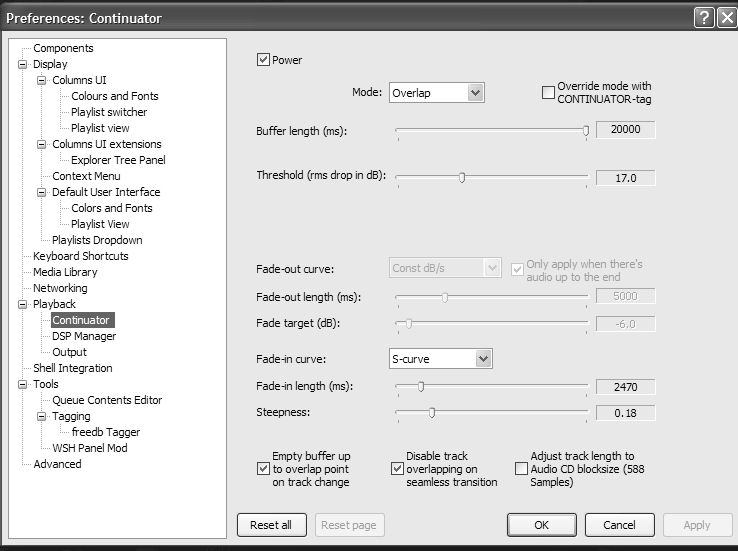
Task: Uncheck Empty buffer up to overlap point
Action: click(264, 469)
